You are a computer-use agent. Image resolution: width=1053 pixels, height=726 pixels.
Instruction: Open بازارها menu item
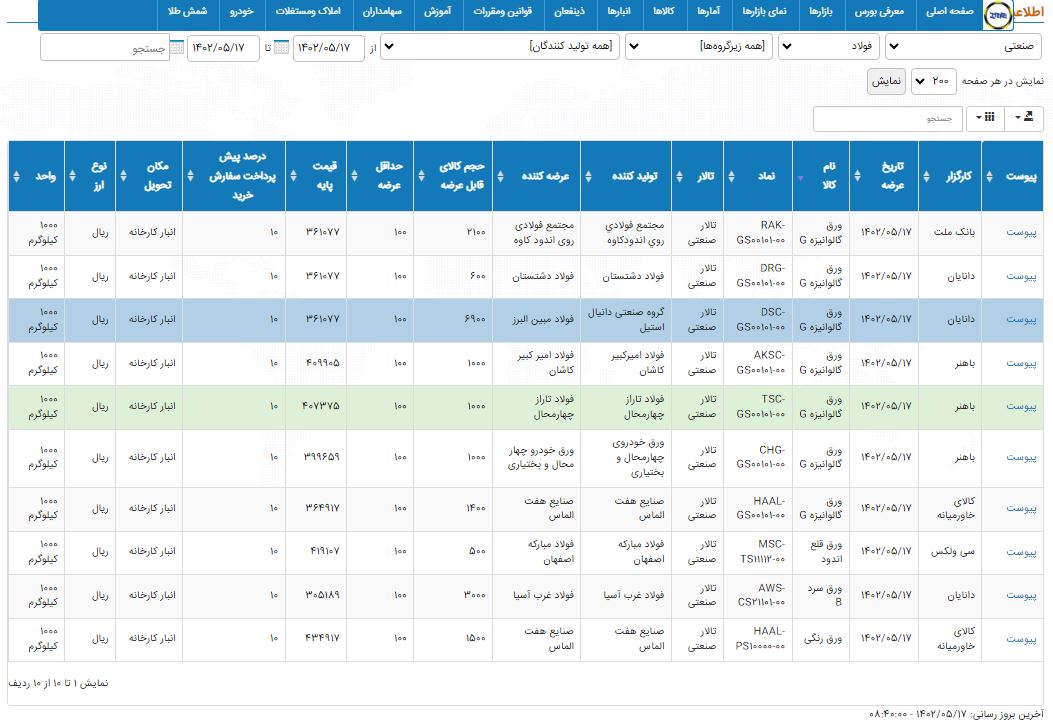click(x=820, y=11)
